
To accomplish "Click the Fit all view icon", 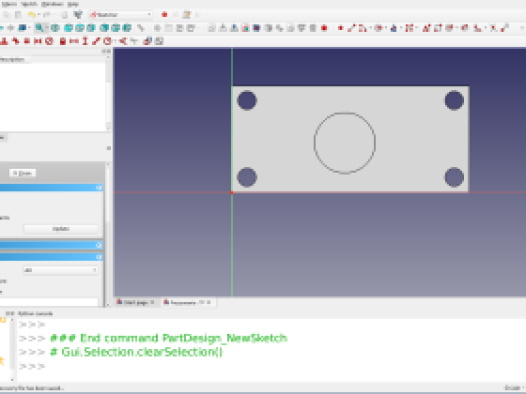I will tap(40, 28).
